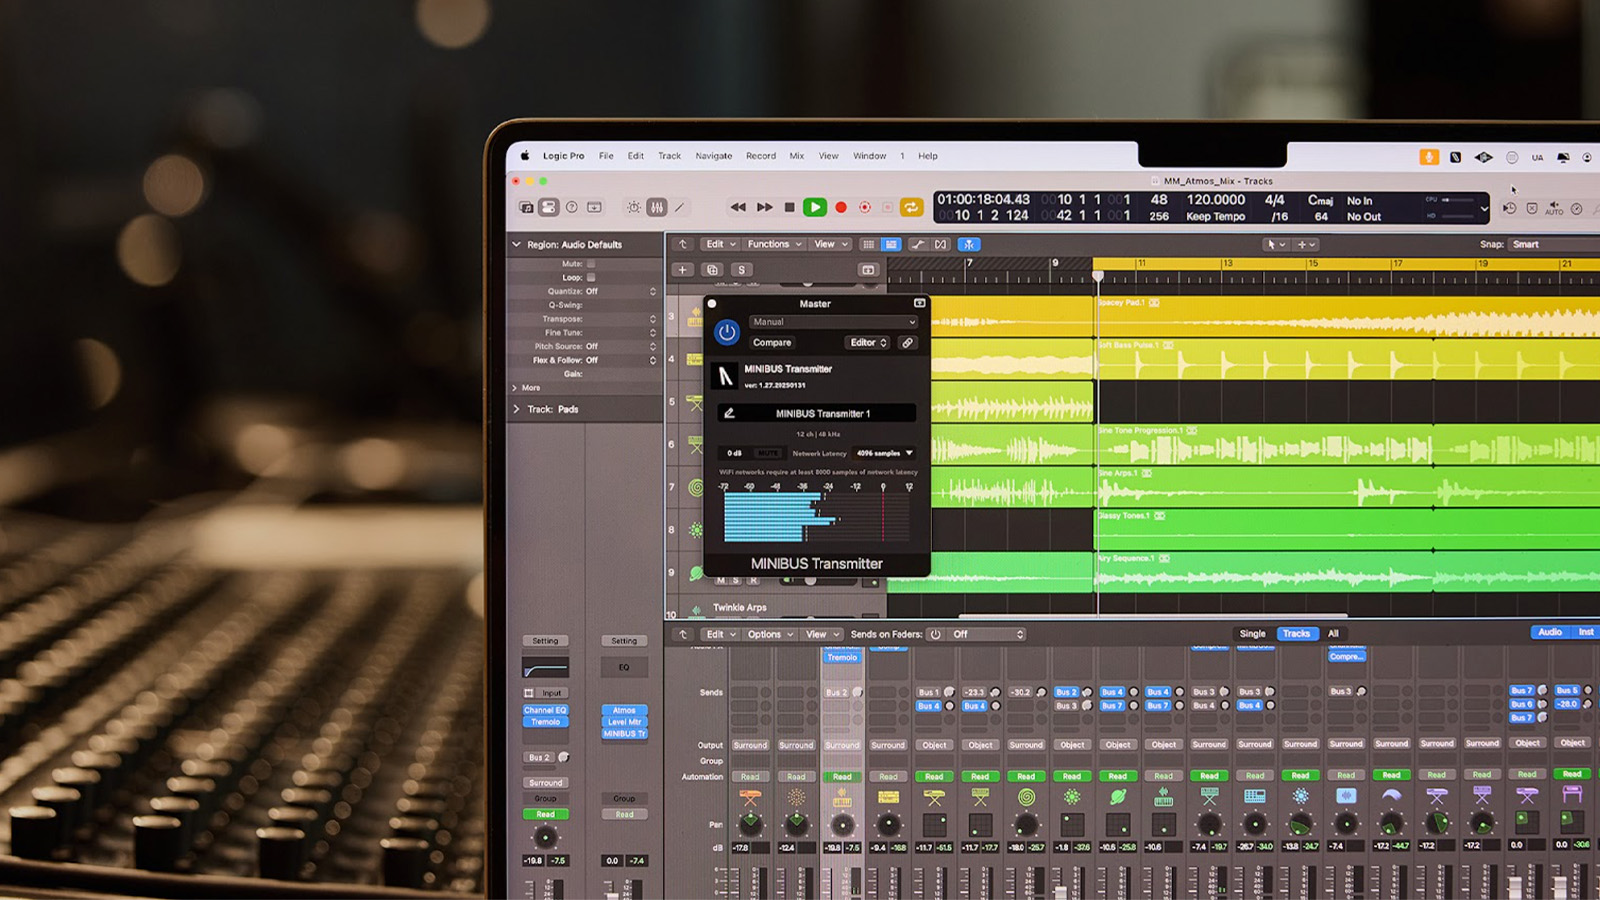
Task: Toggle MINIBUS Transmitter plugin power button
Action: (727, 332)
